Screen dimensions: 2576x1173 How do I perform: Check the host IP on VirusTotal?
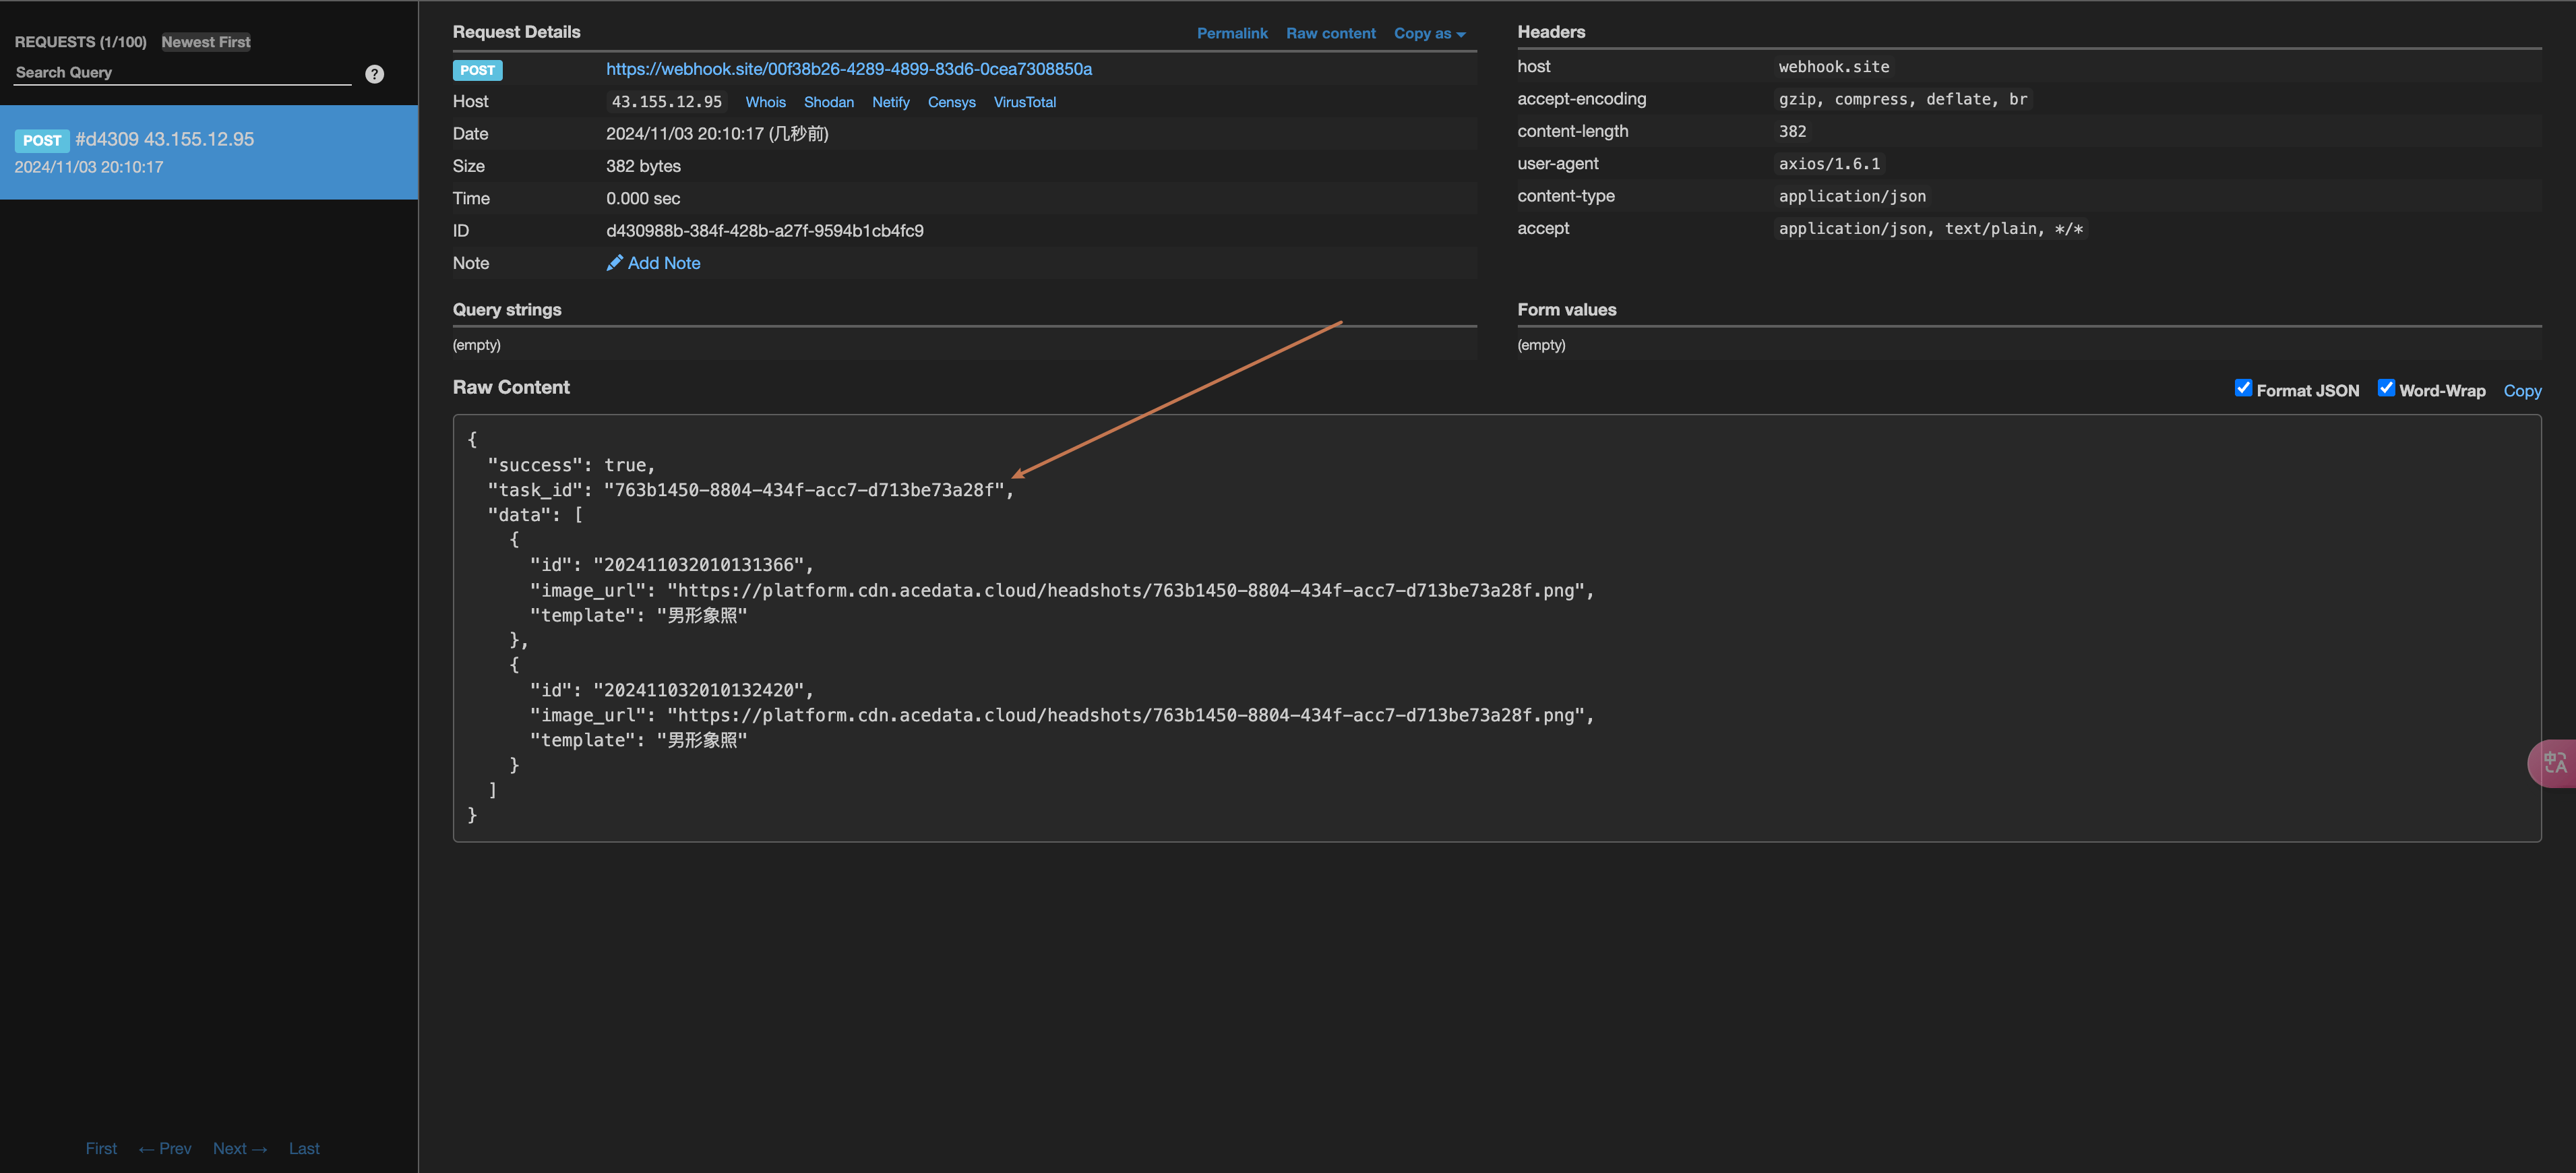(1024, 102)
